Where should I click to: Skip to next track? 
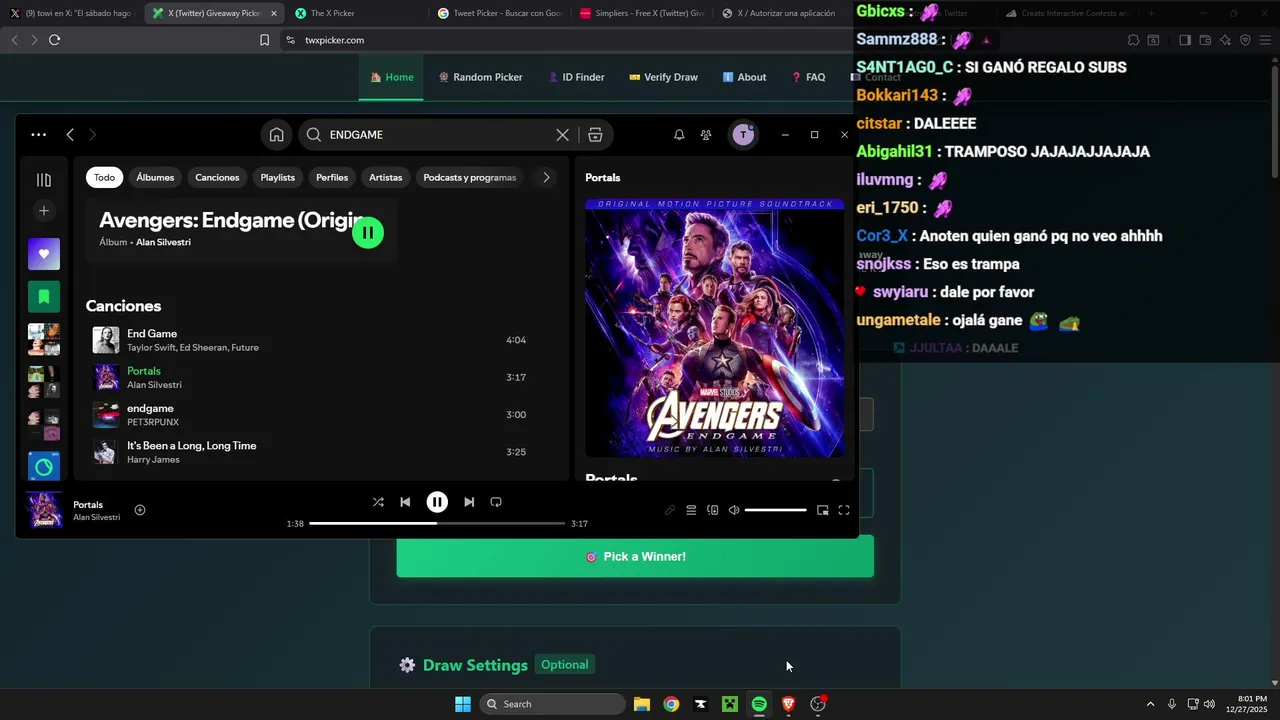click(469, 502)
